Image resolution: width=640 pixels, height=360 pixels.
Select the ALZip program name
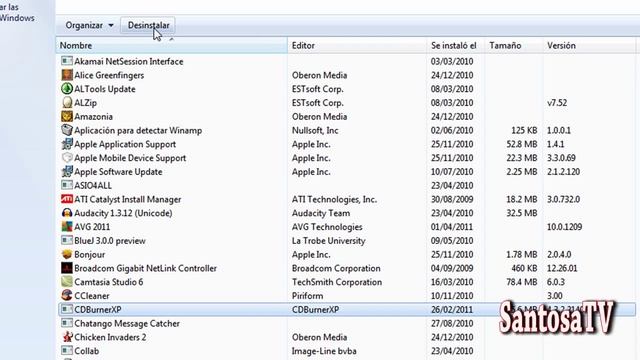click(85, 103)
